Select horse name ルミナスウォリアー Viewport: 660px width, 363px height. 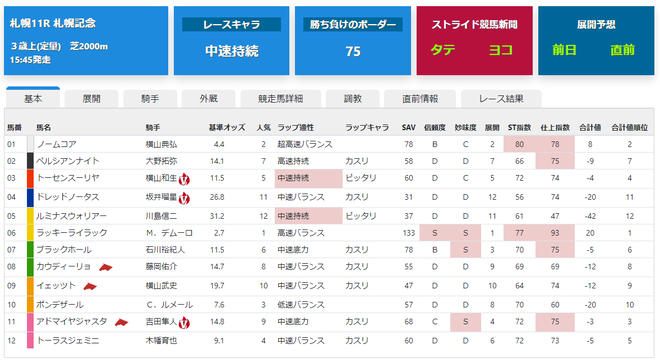(x=71, y=216)
